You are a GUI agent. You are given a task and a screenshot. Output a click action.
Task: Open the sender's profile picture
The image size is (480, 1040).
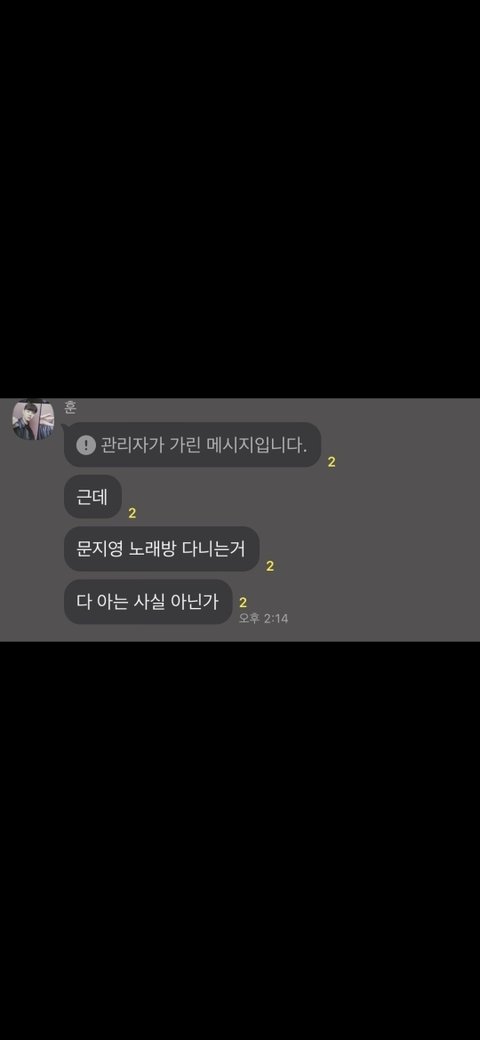coord(33,420)
